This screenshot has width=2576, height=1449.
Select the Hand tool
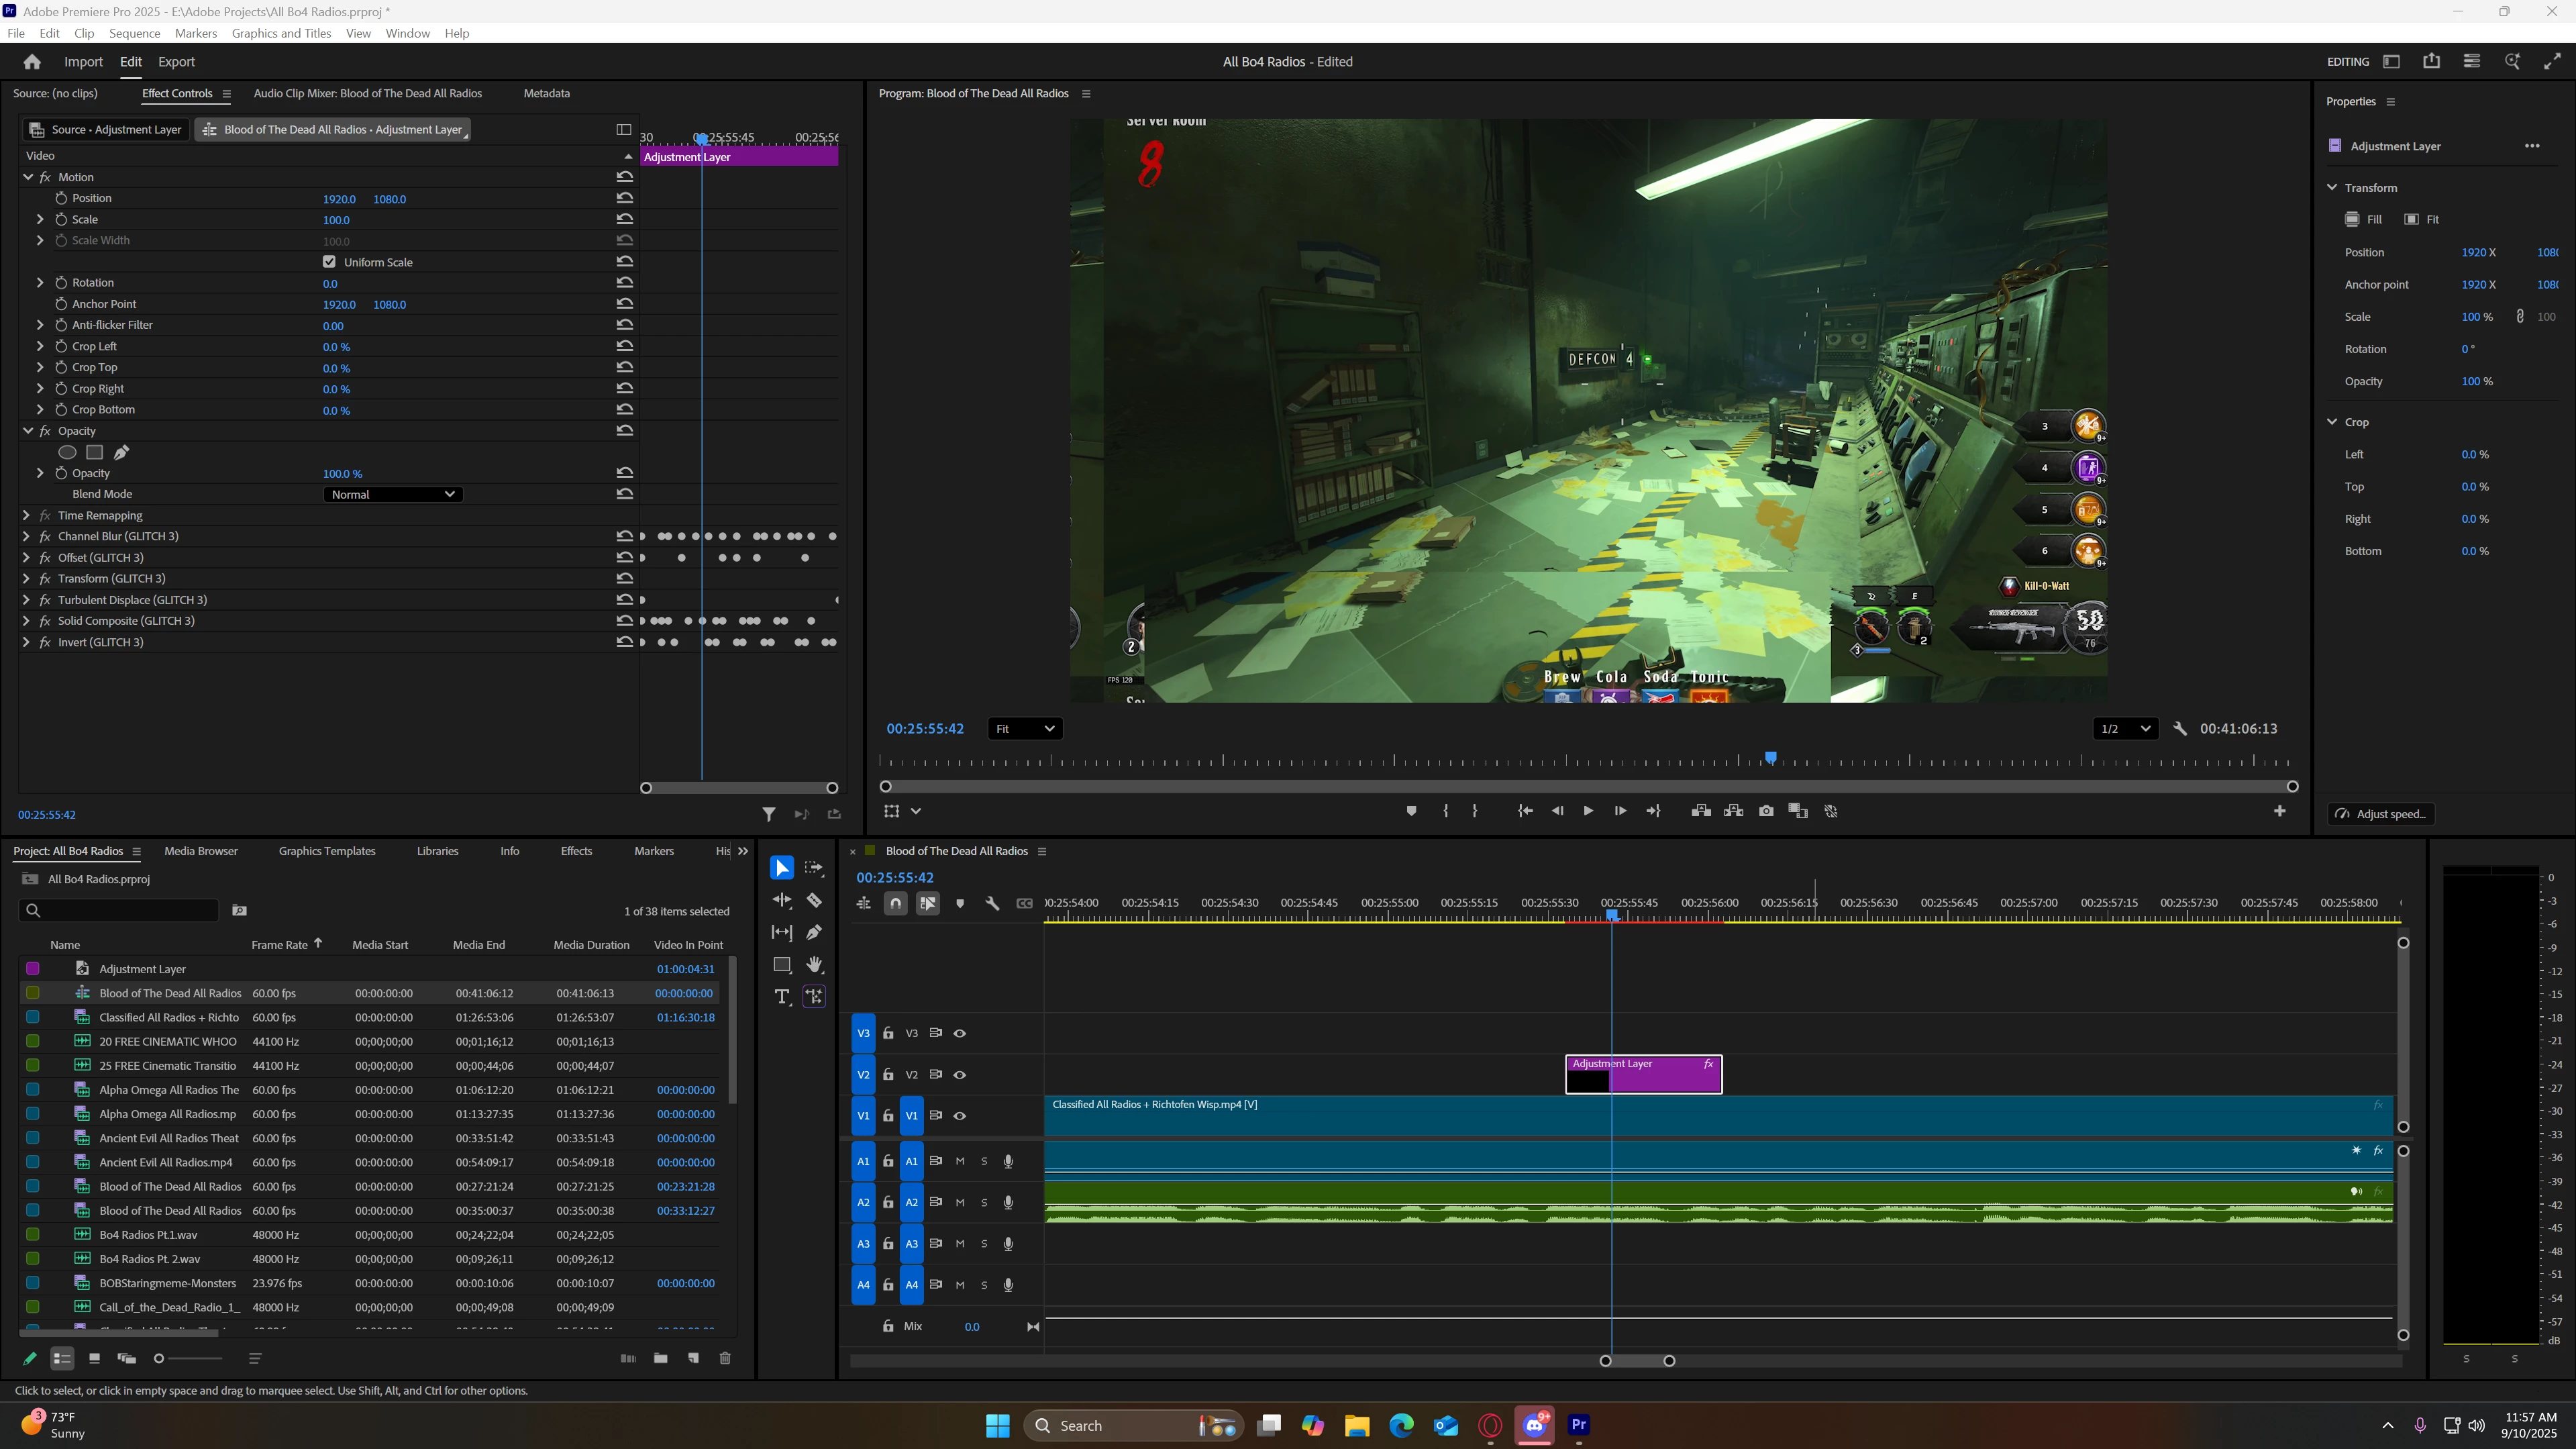coord(814,965)
